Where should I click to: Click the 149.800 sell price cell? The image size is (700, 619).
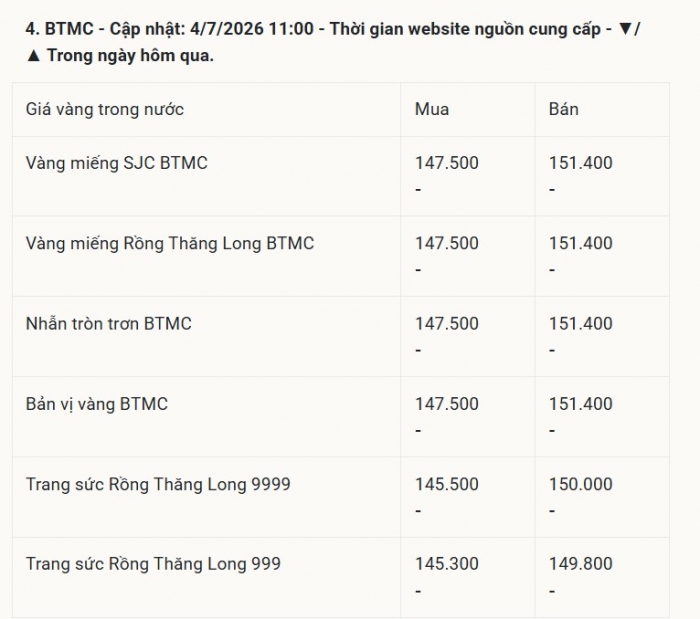[x=580, y=564]
